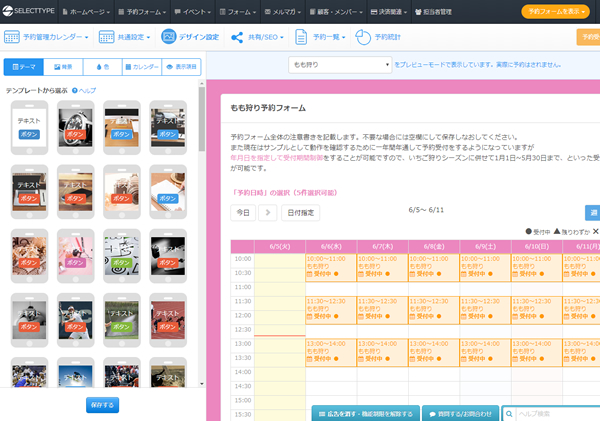Click the ヘルプ help link icon

pos(74,90)
